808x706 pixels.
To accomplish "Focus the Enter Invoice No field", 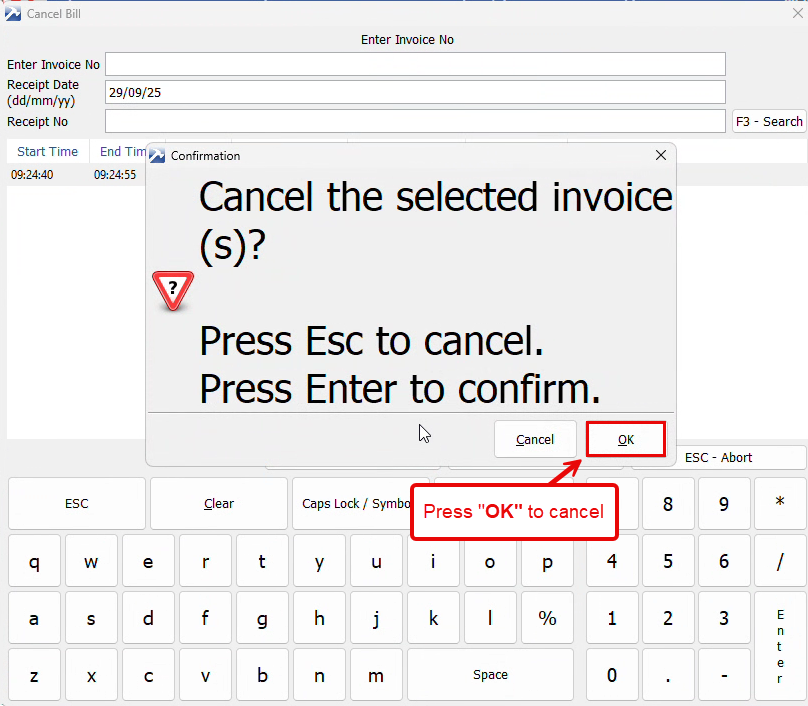I will [415, 64].
